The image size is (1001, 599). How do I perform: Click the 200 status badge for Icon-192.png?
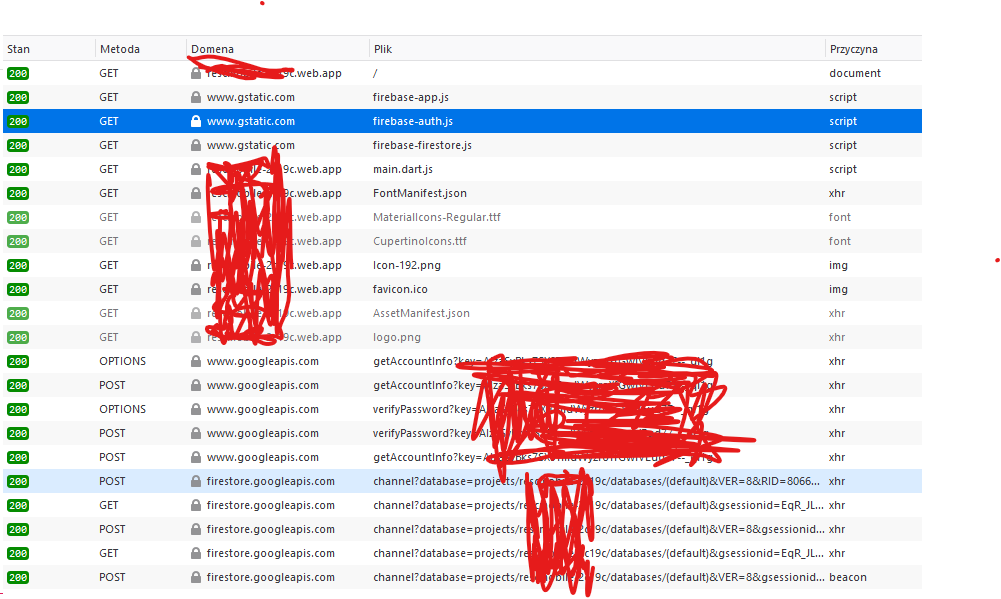coord(18,265)
